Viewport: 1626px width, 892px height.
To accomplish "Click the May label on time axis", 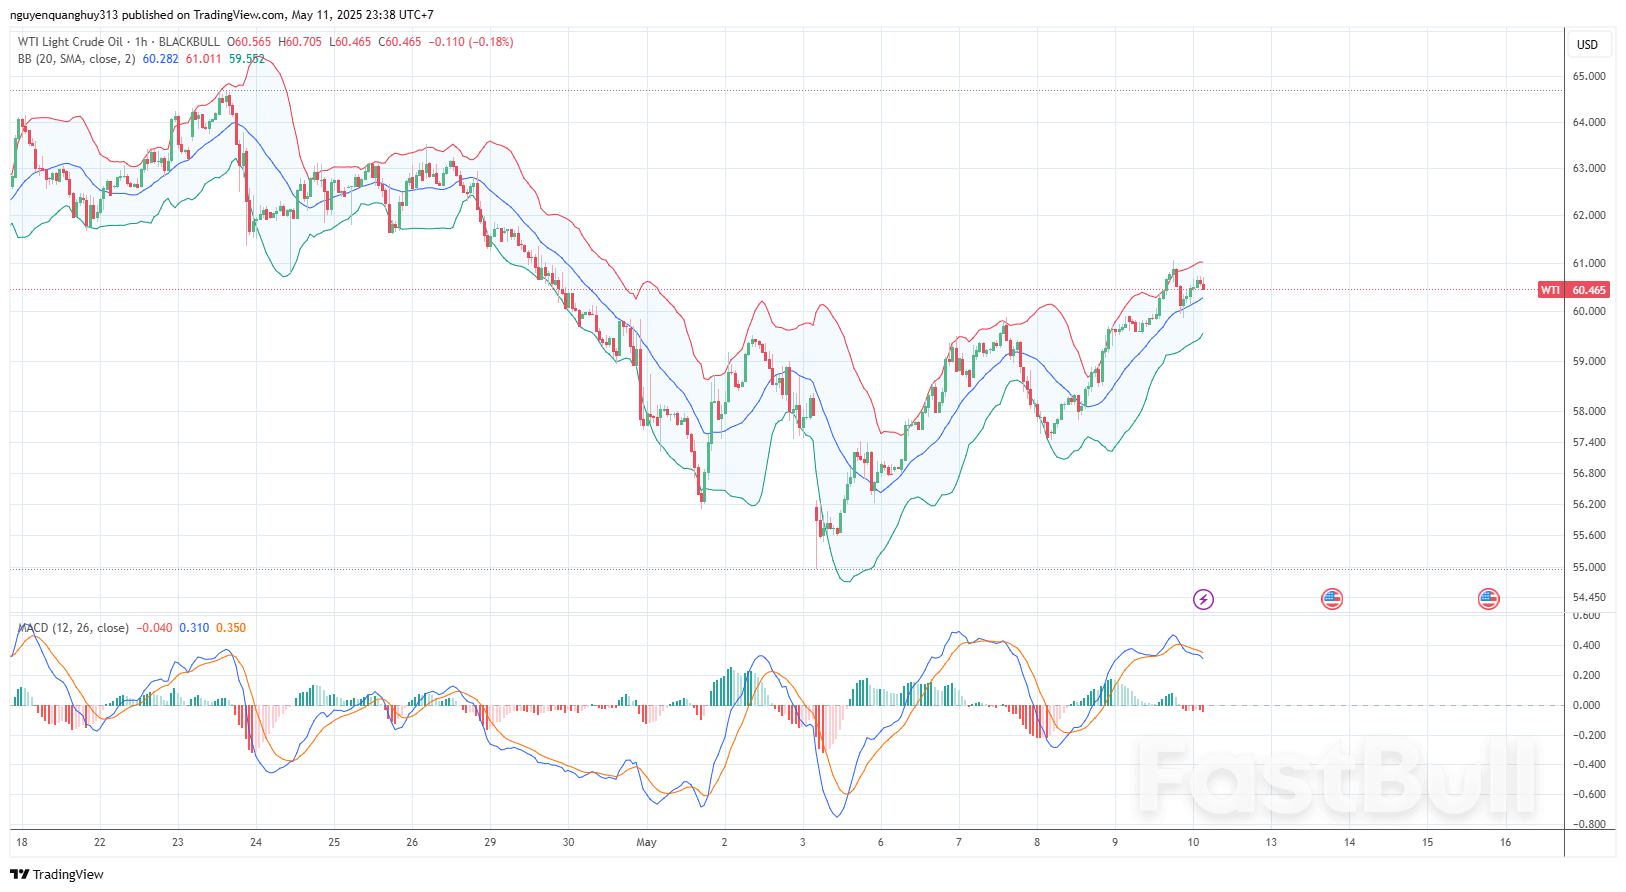I will click(646, 842).
